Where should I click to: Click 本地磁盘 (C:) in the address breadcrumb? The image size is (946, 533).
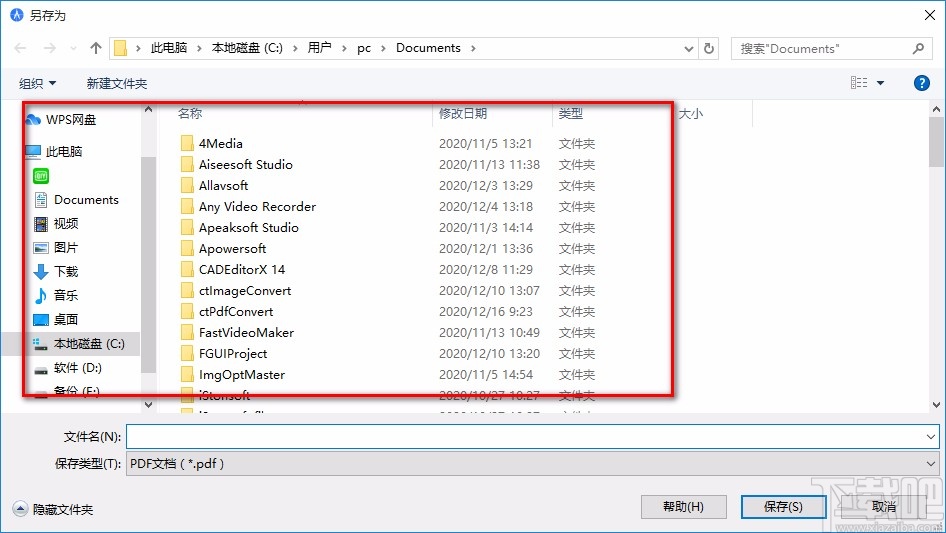[x=247, y=48]
